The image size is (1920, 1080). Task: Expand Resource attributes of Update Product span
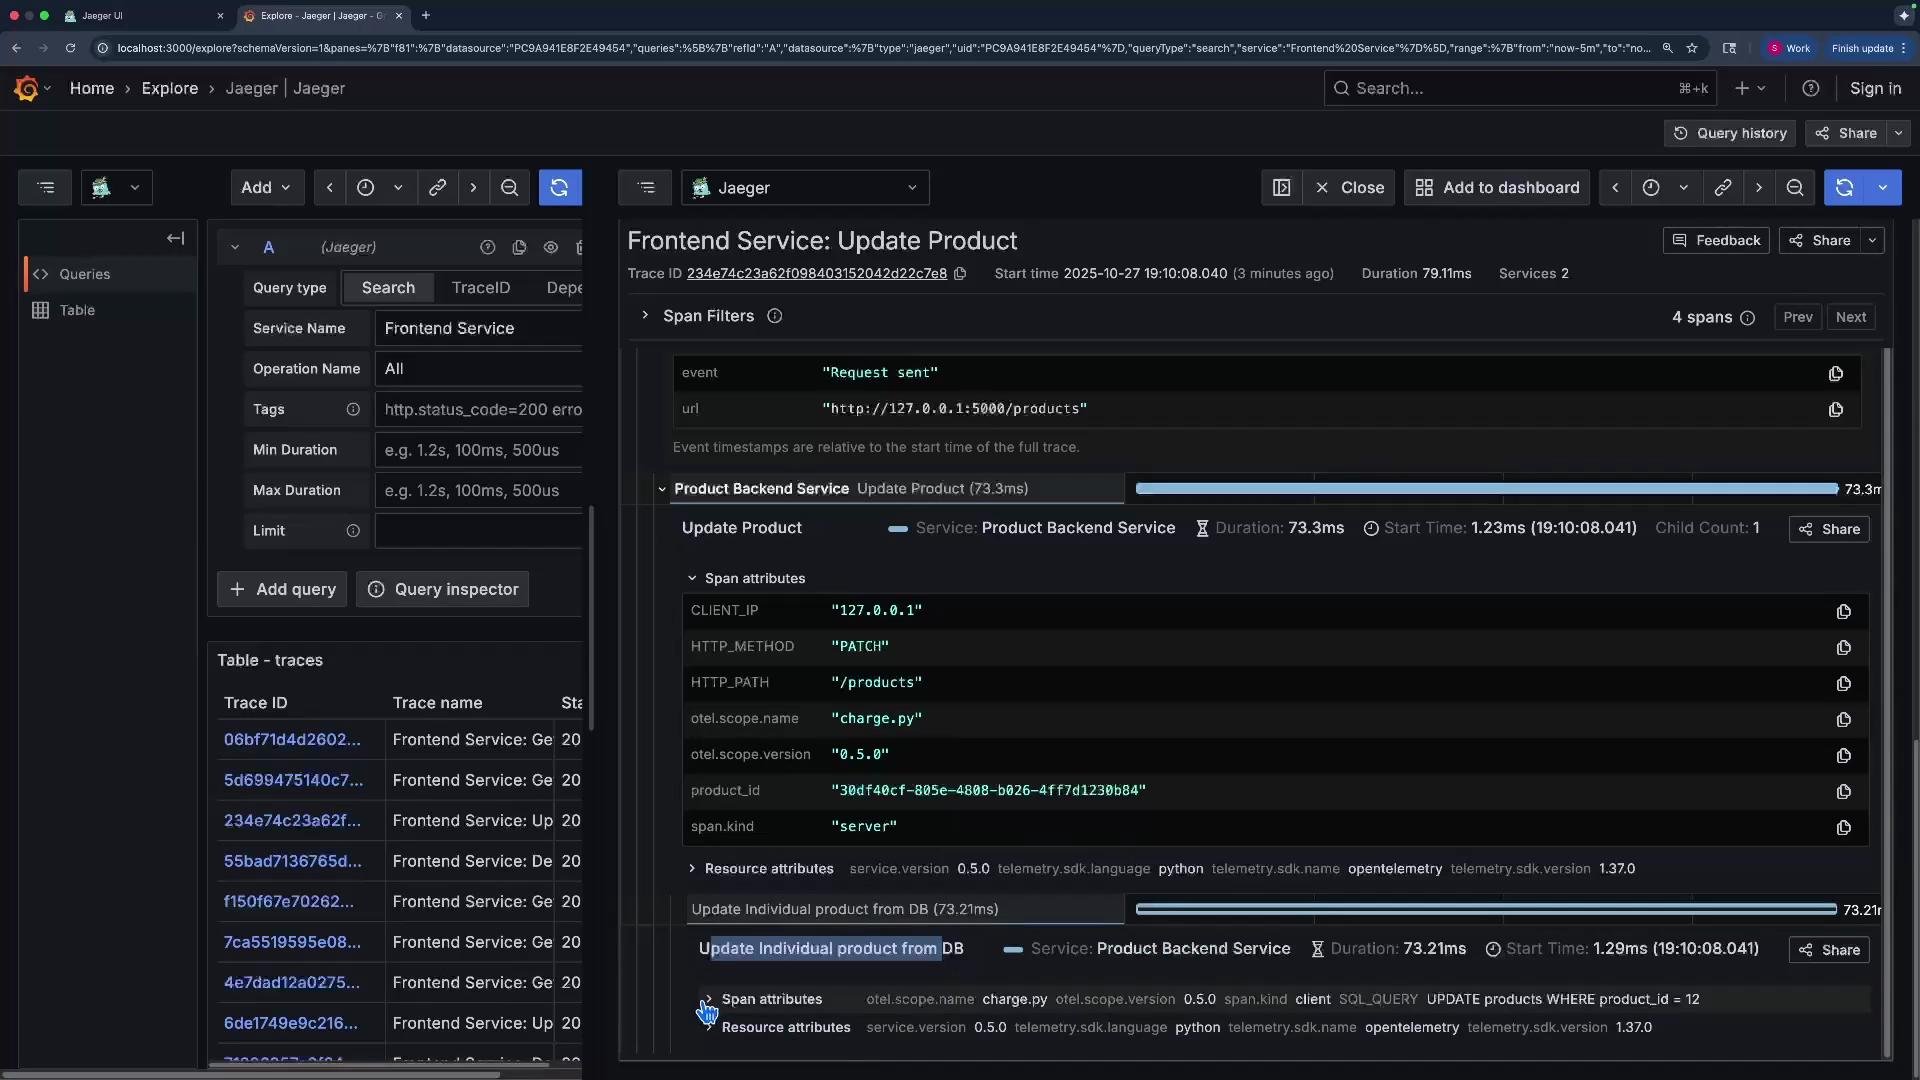click(692, 868)
